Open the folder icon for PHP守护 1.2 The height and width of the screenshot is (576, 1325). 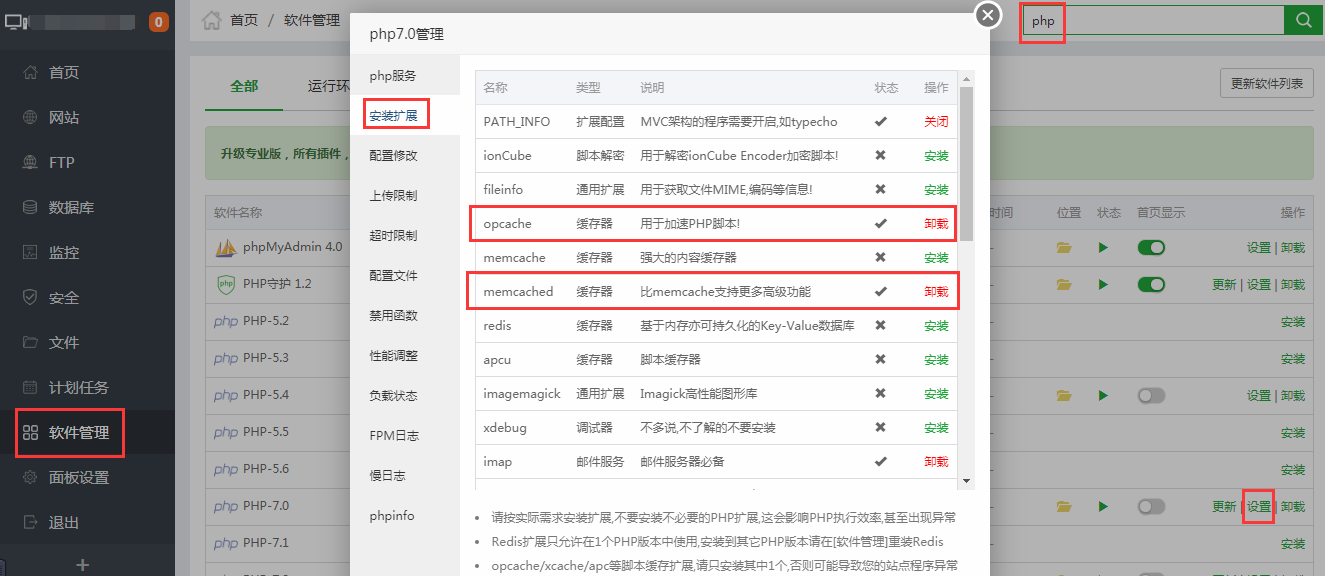pyautogui.click(x=1064, y=285)
